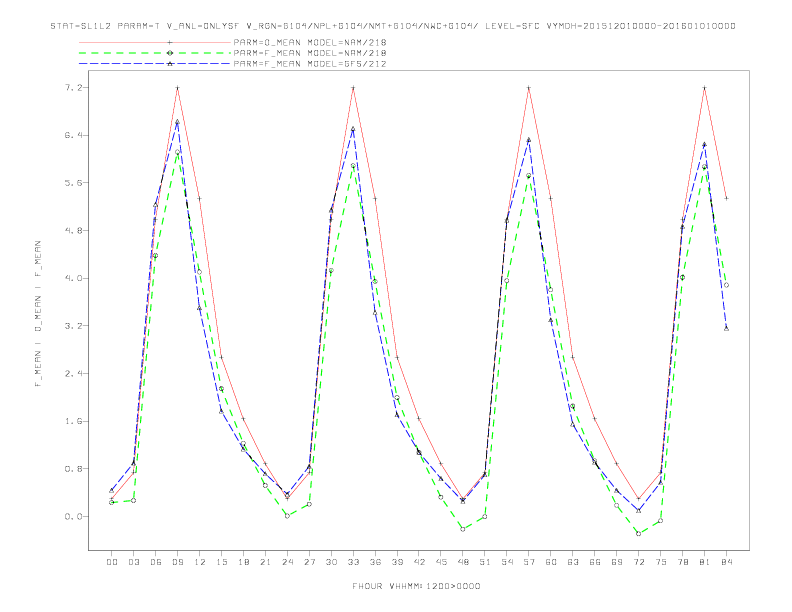
Task: Click the x-axis tick label 12
Action: coord(200,562)
